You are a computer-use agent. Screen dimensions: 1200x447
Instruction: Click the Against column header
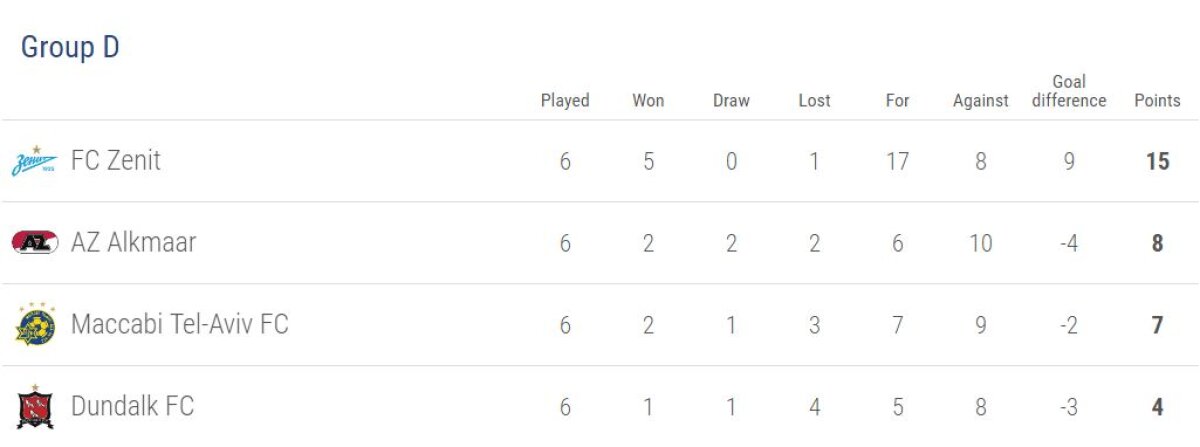[x=980, y=101]
